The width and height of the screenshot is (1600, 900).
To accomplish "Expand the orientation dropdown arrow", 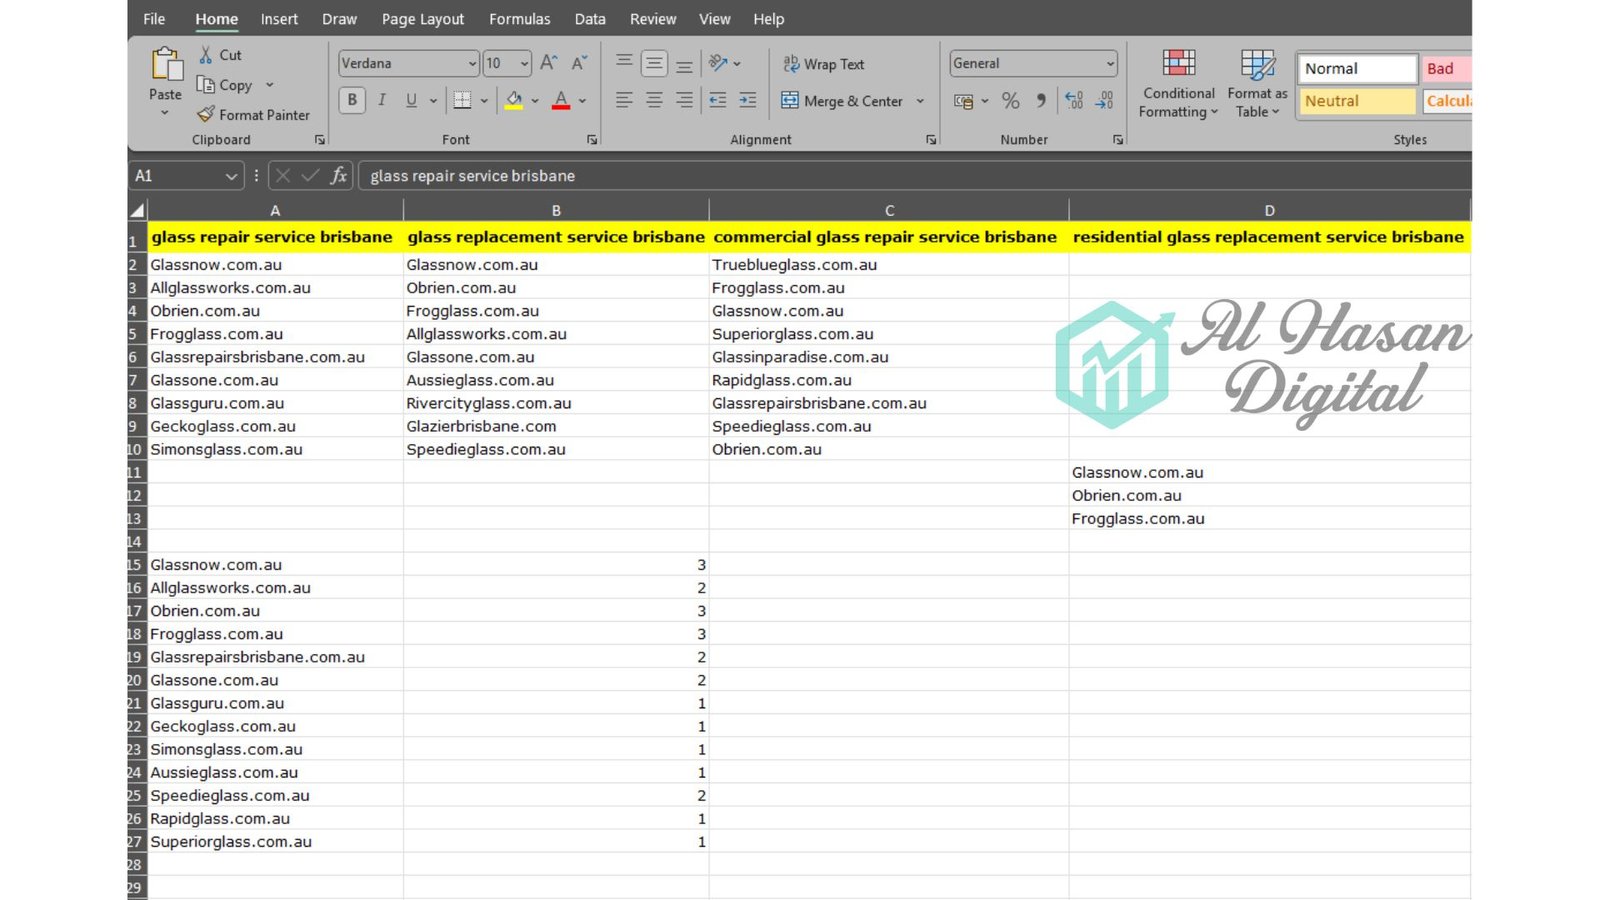I will (737, 63).
